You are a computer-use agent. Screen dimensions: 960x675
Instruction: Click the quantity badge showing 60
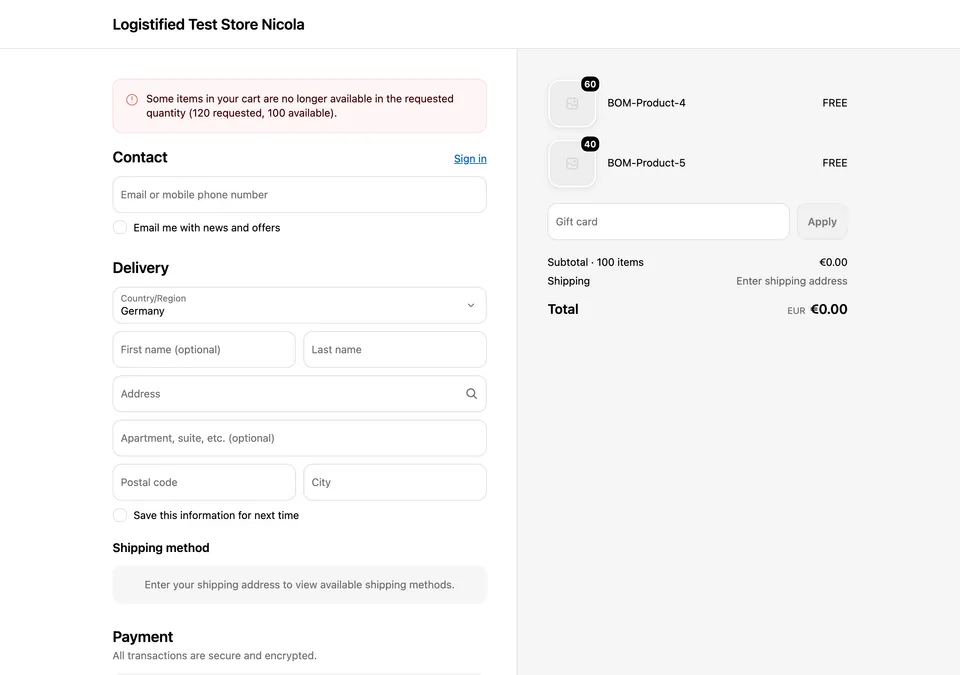(x=590, y=85)
